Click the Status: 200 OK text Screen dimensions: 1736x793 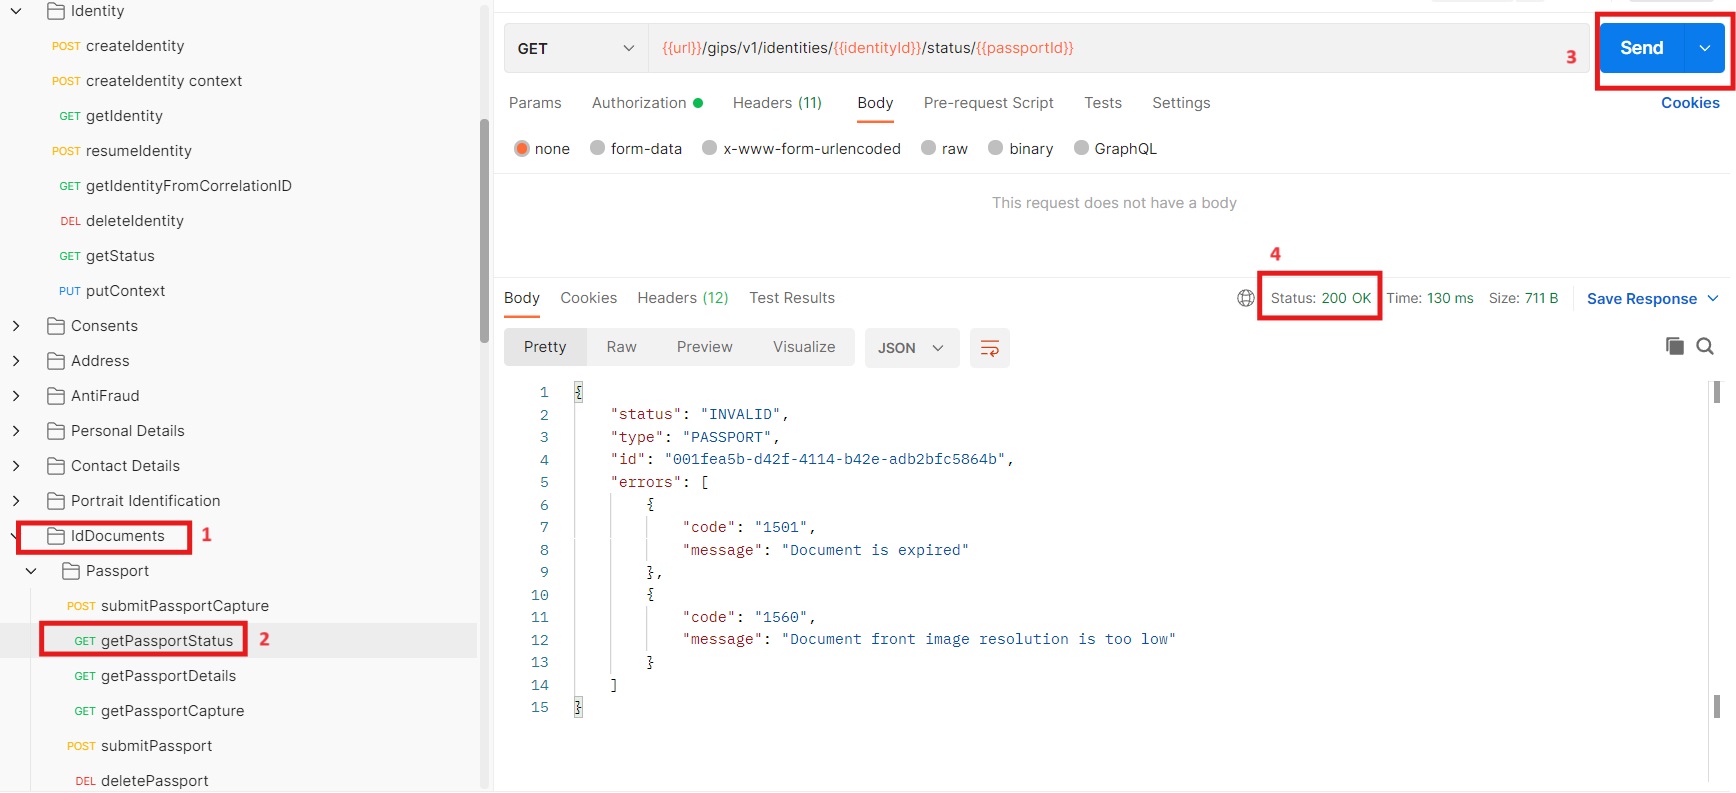(x=1320, y=298)
